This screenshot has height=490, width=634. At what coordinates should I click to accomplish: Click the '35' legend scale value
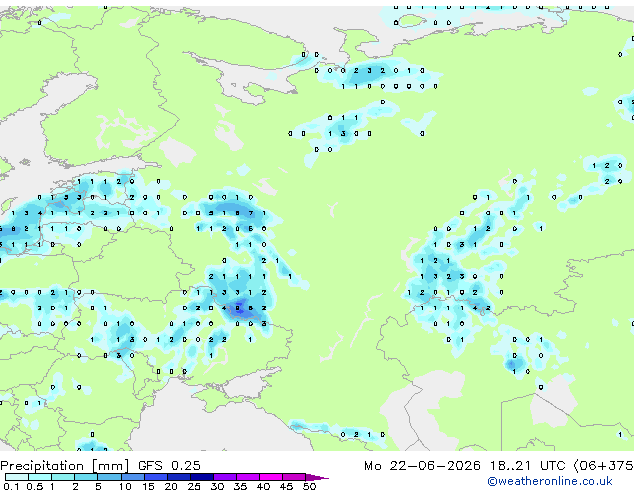[240, 486]
